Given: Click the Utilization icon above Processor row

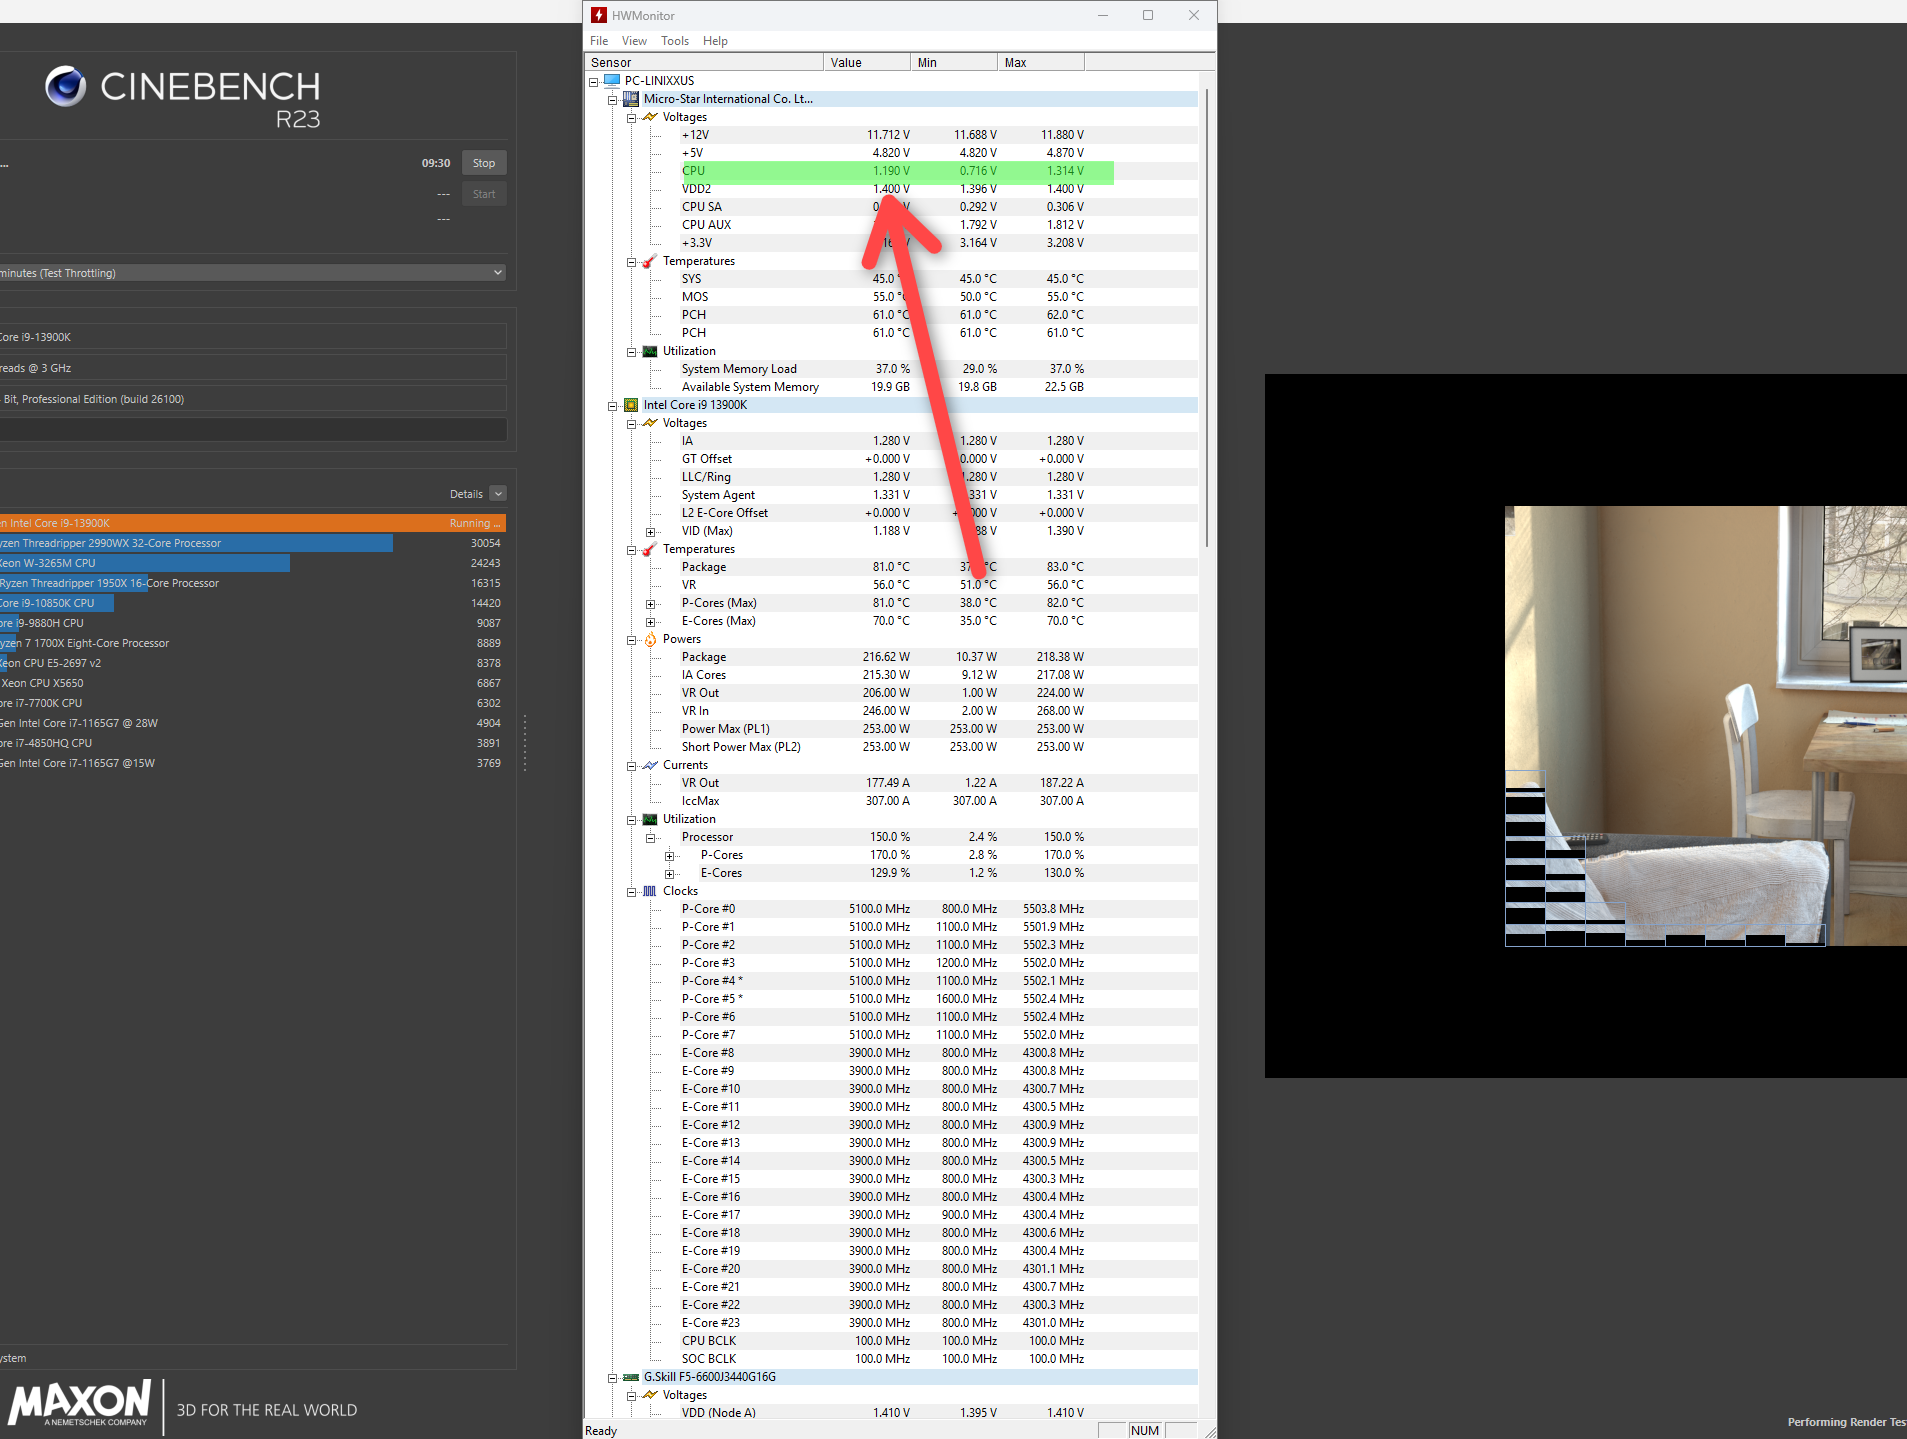Looking at the screenshot, I should point(650,818).
